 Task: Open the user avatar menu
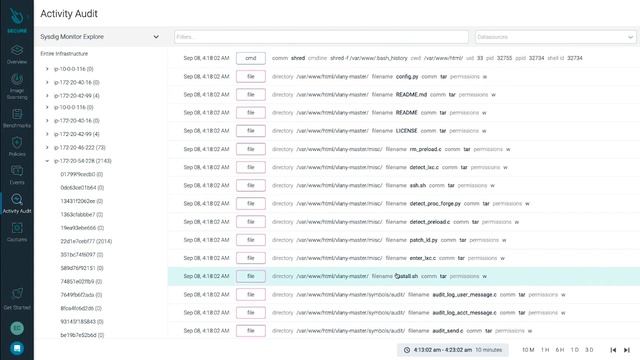click(x=17, y=328)
